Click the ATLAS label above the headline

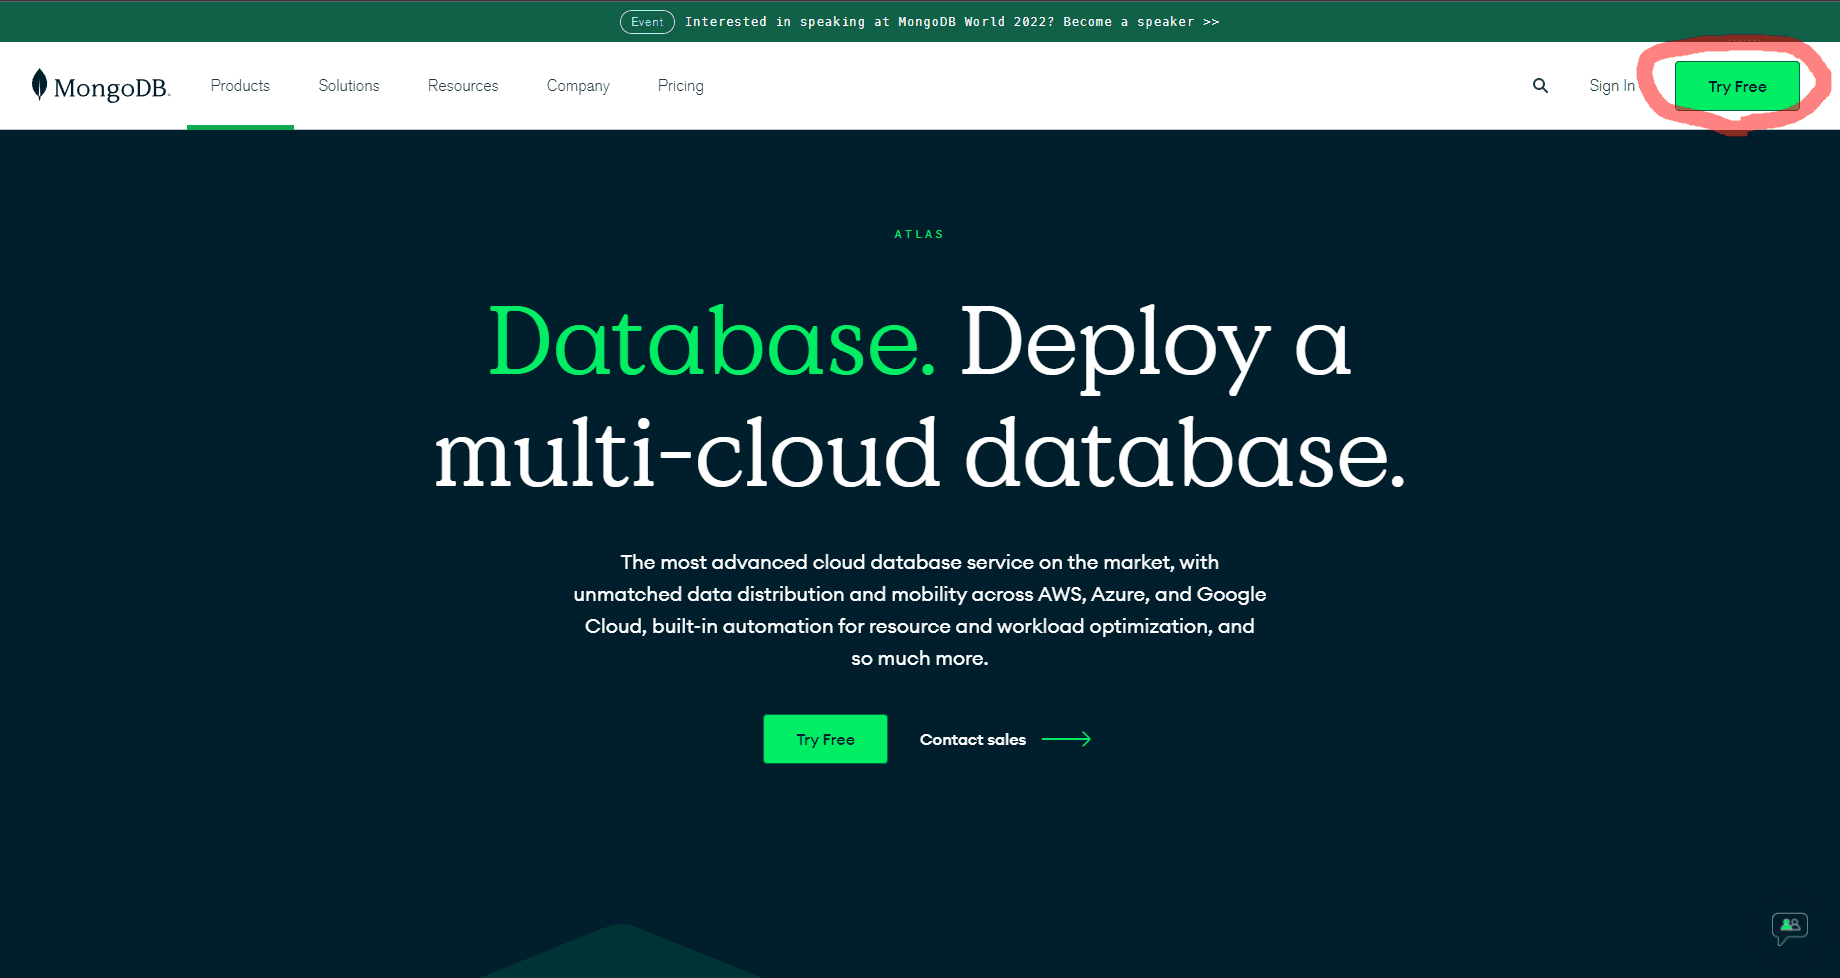[919, 234]
